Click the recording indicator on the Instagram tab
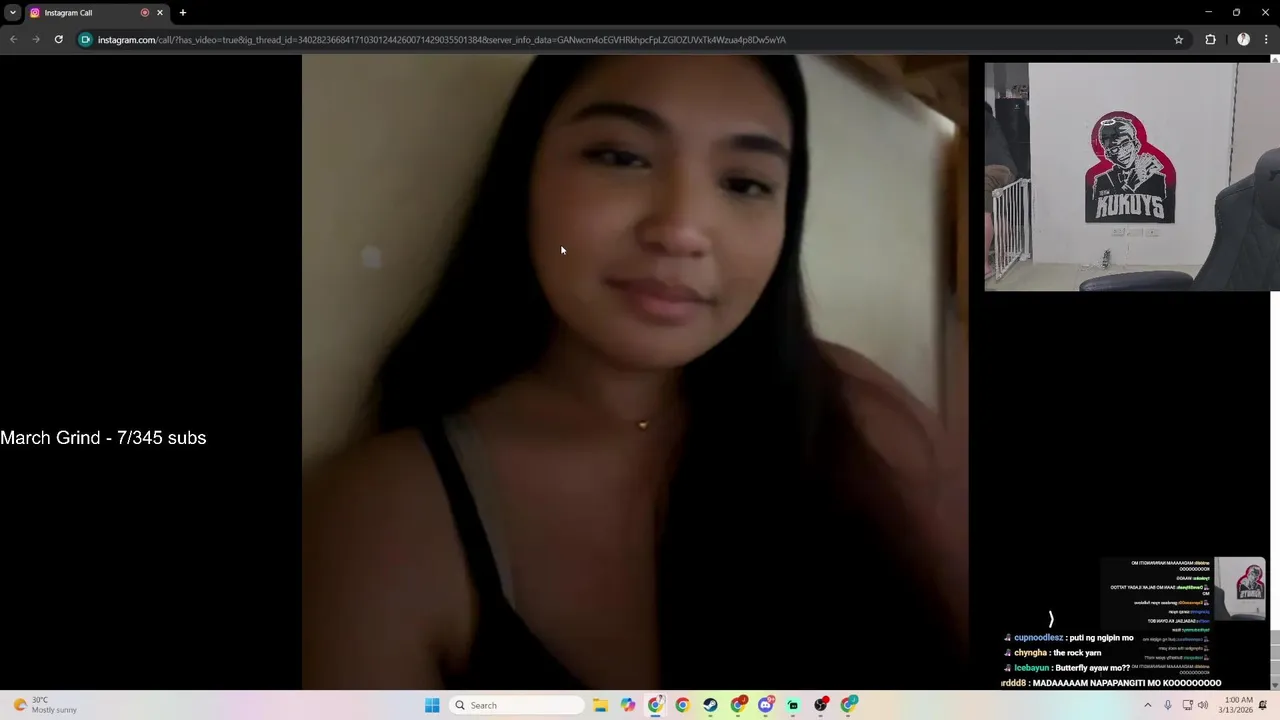 pos(145,13)
